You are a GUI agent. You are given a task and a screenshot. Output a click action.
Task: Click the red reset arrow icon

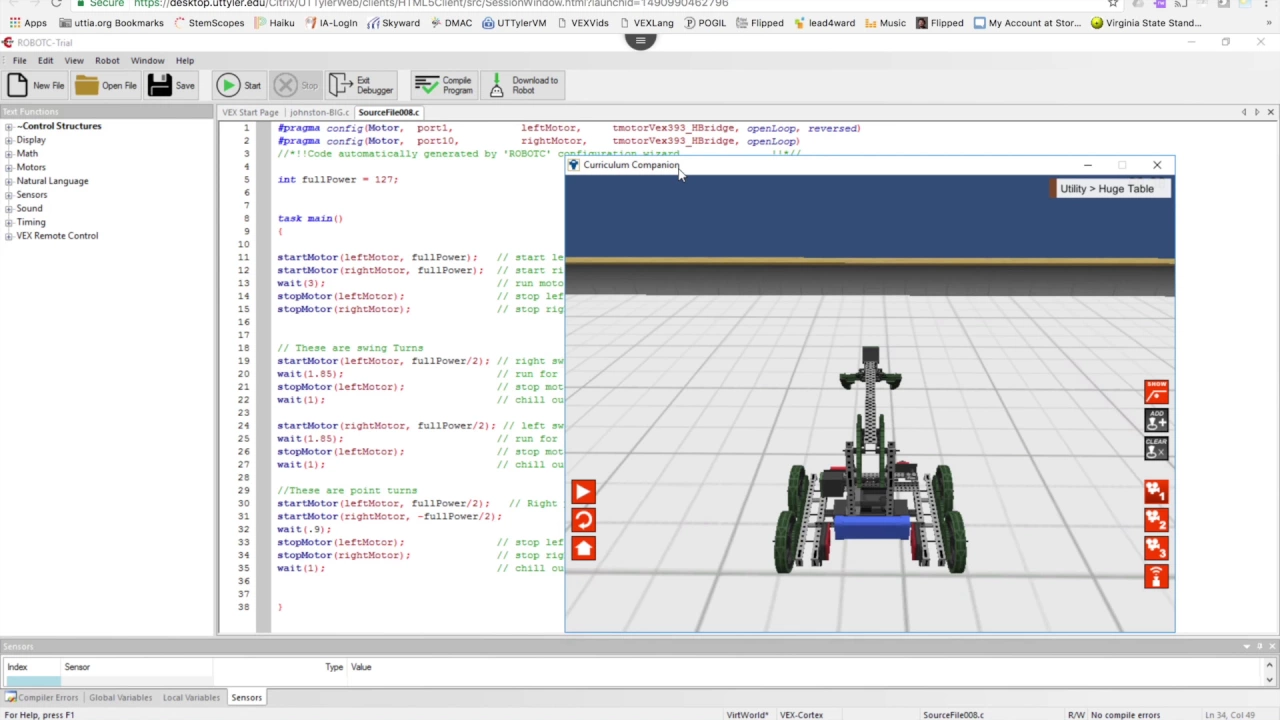583,519
